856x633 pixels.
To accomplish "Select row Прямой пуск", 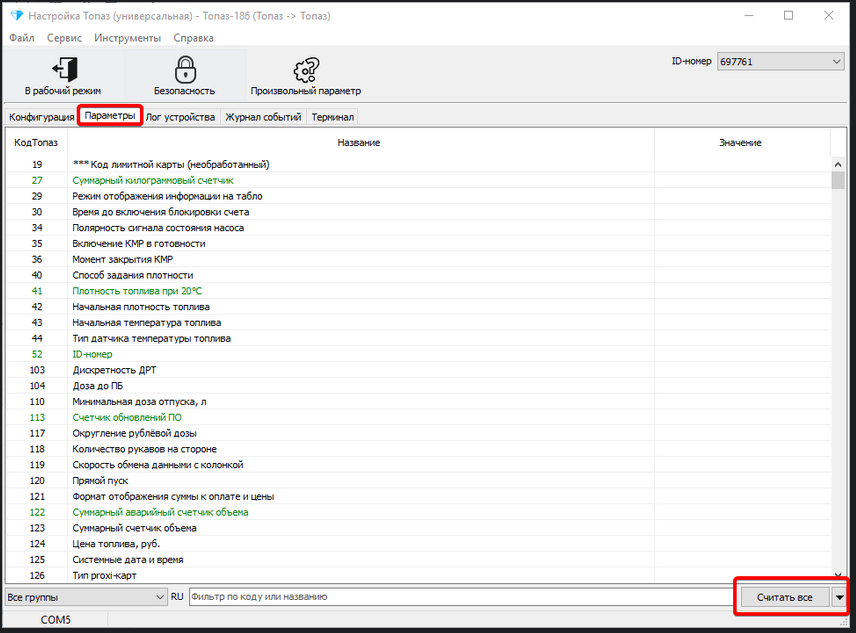I will click(x=418, y=481).
